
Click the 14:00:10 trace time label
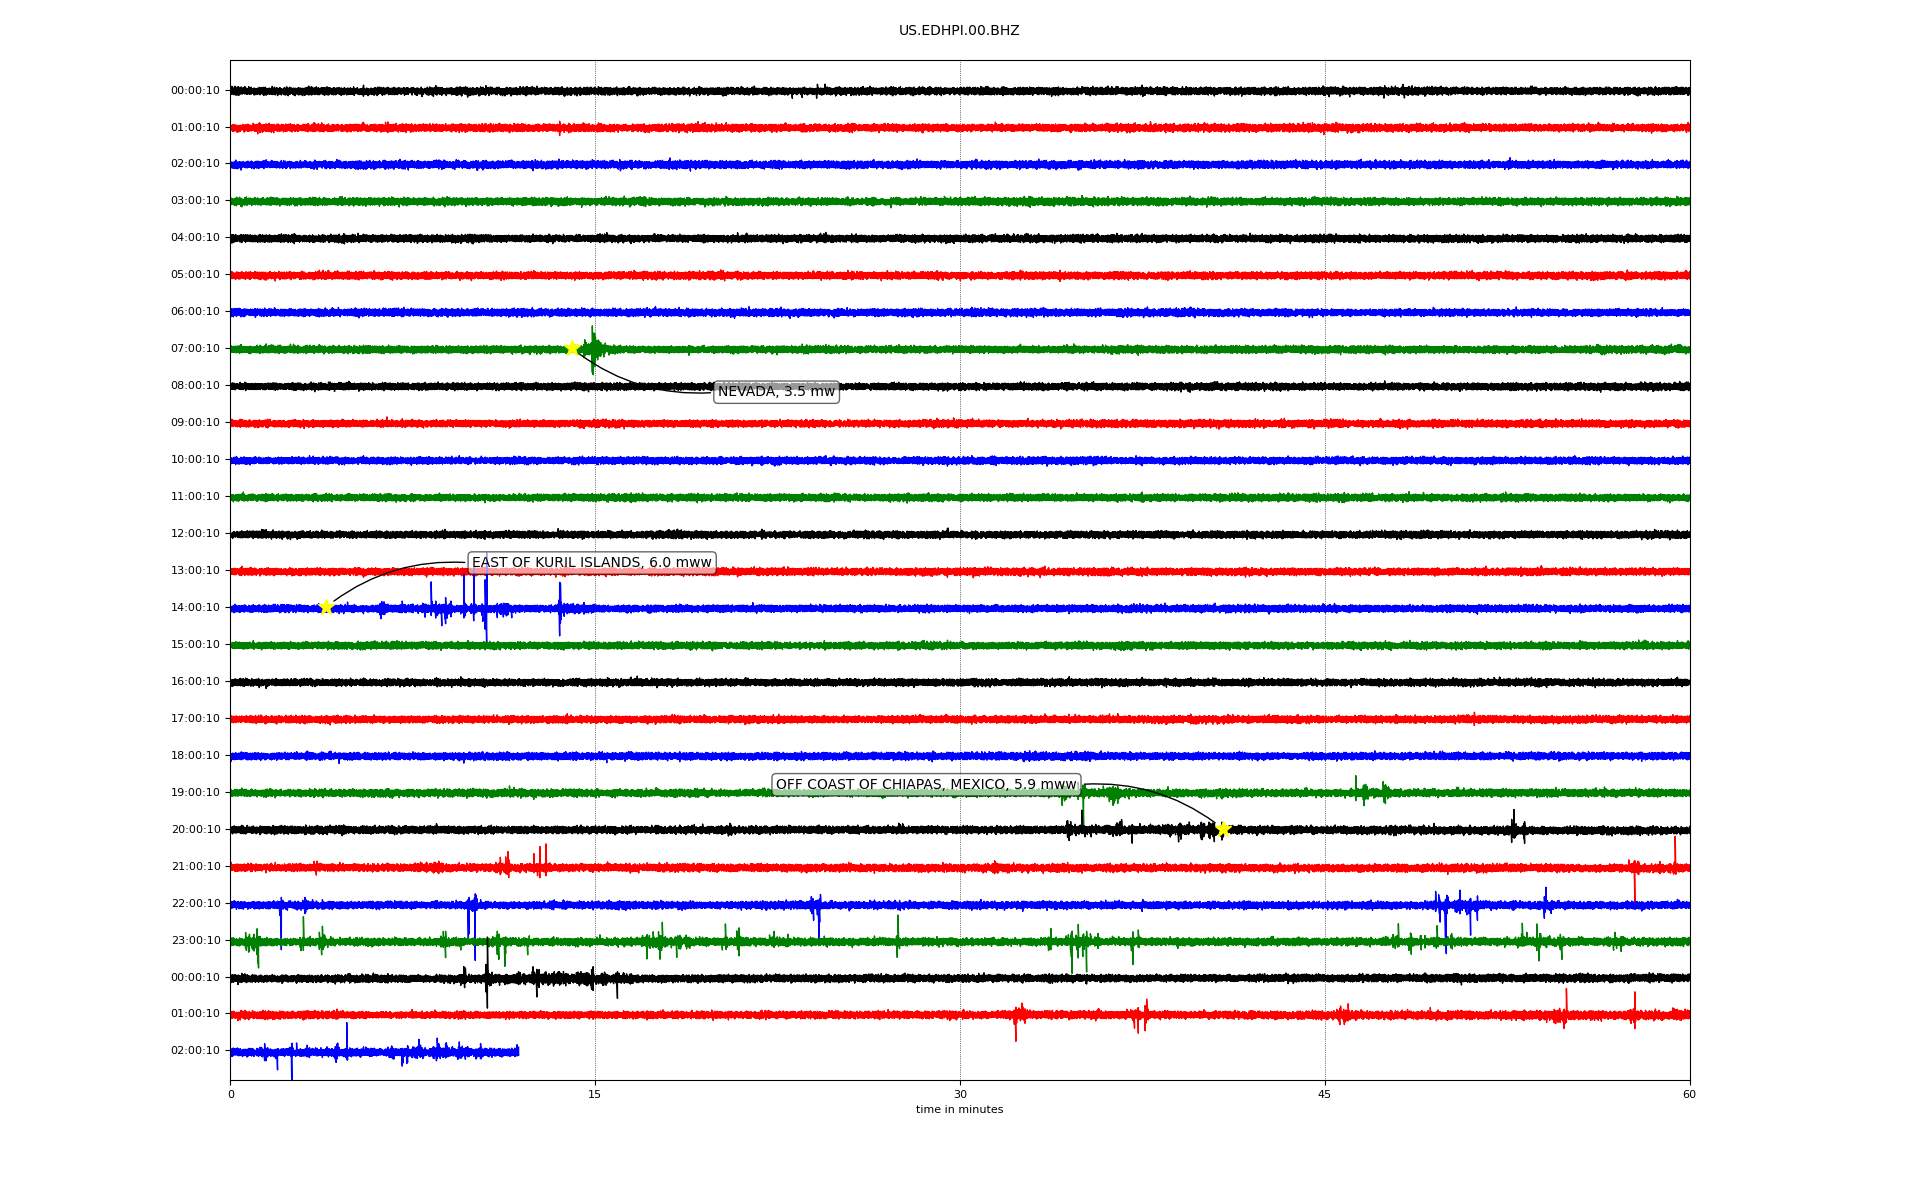(195, 608)
